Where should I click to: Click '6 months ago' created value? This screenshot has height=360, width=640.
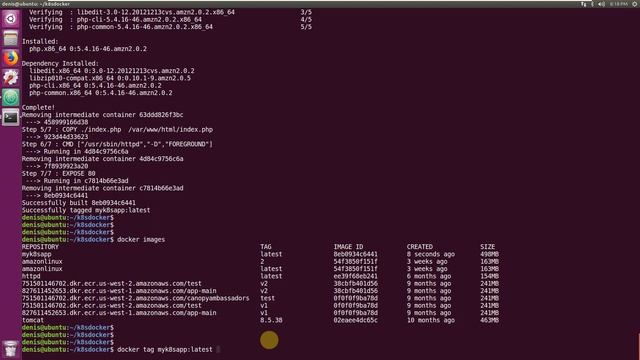[429, 276]
